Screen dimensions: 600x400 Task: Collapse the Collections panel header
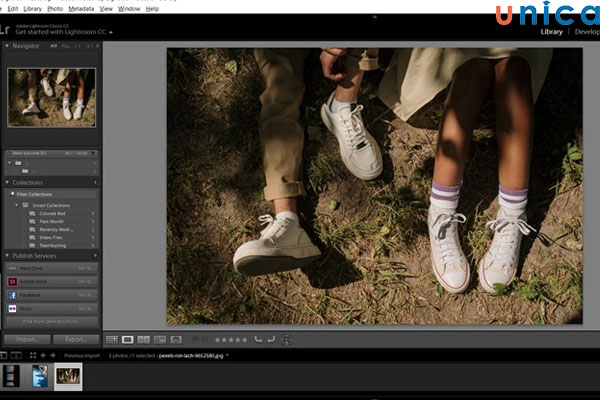click(x=7, y=182)
